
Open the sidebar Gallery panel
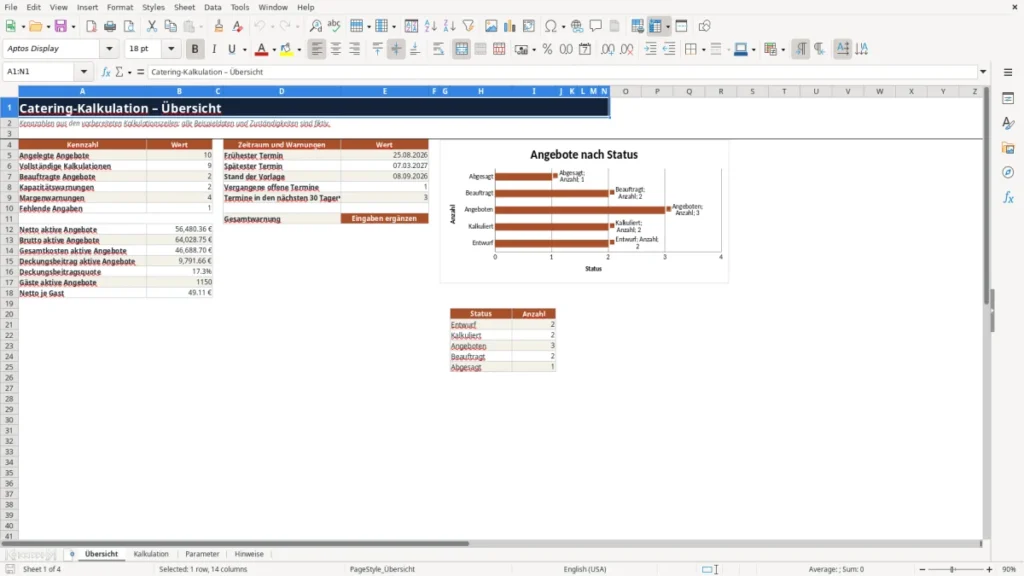pyautogui.click(x=1008, y=148)
